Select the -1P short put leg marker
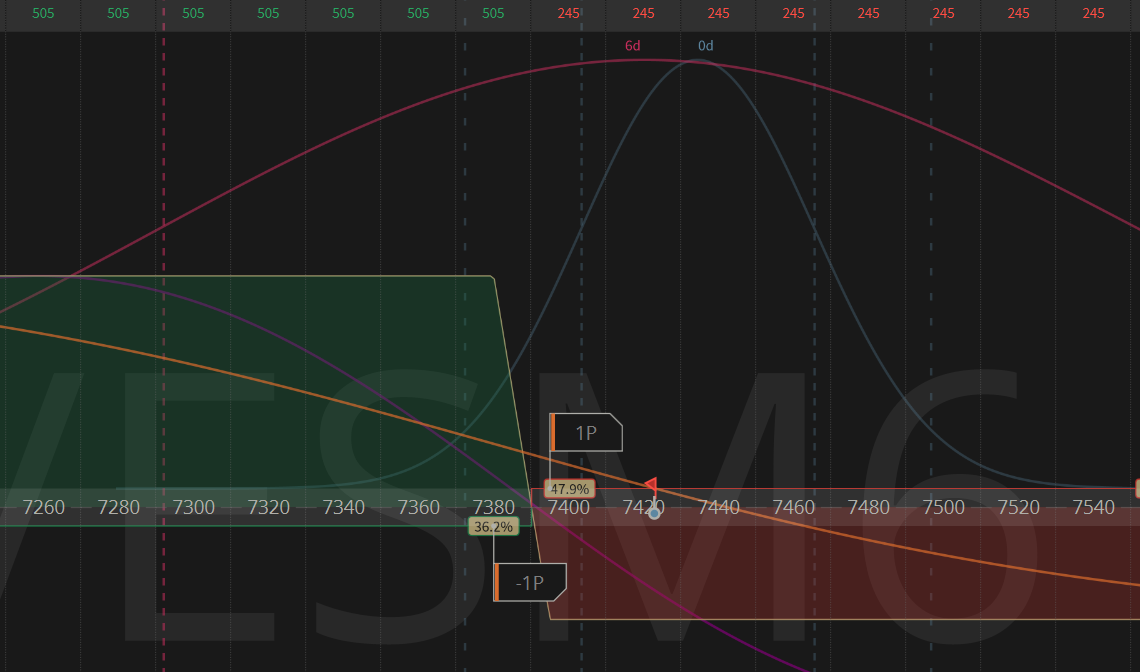This screenshot has height=672, width=1140. pyautogui.click(x=530, y=583)
